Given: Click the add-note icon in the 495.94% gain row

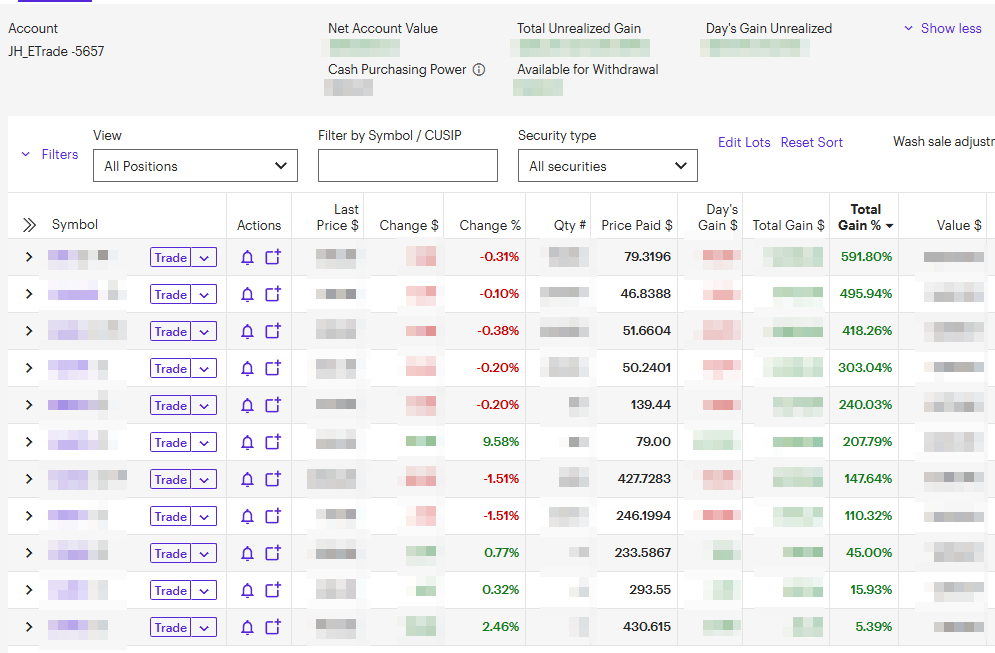Looking at the screenshot, I should [x=273, y=295].
